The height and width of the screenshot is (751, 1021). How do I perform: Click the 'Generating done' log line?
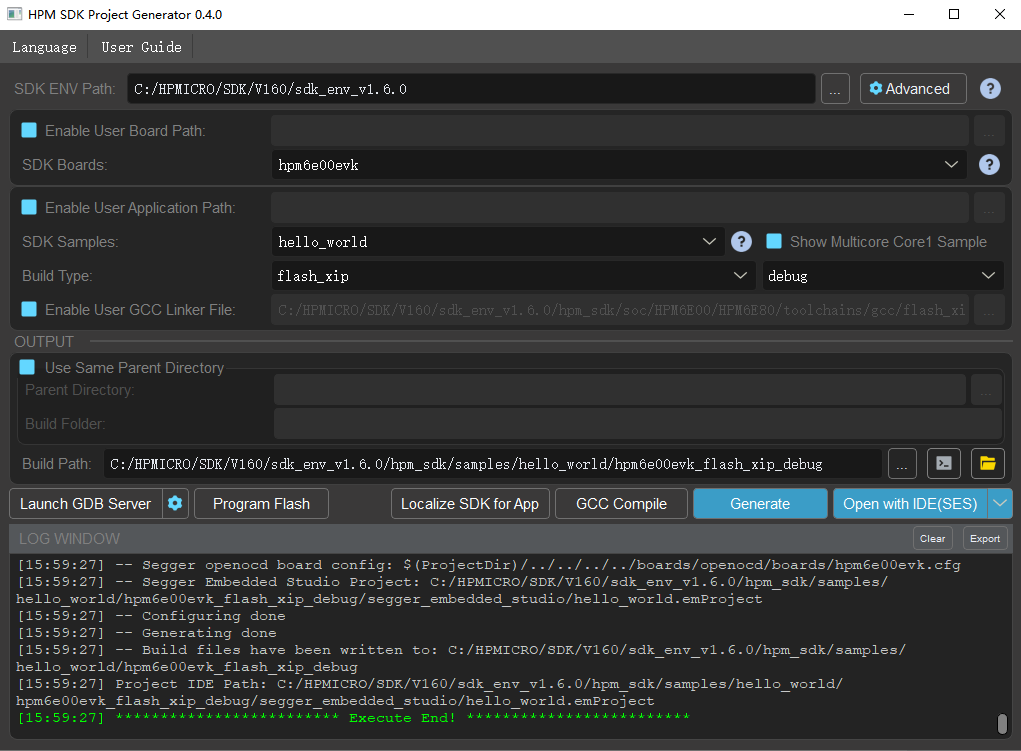(x=147, y=632)
